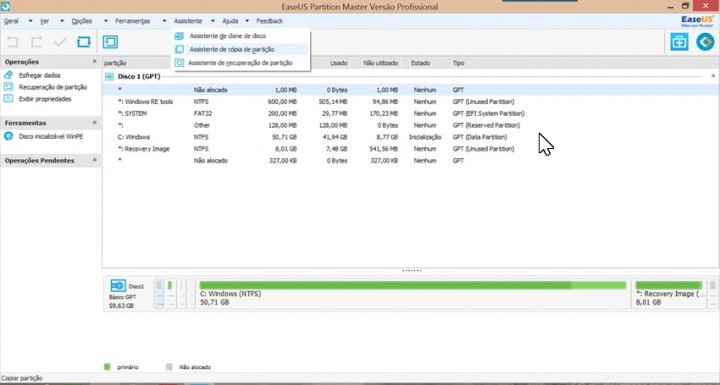Click the EaseUS logo
Screen dimensions: 720x385
[697, 21]
